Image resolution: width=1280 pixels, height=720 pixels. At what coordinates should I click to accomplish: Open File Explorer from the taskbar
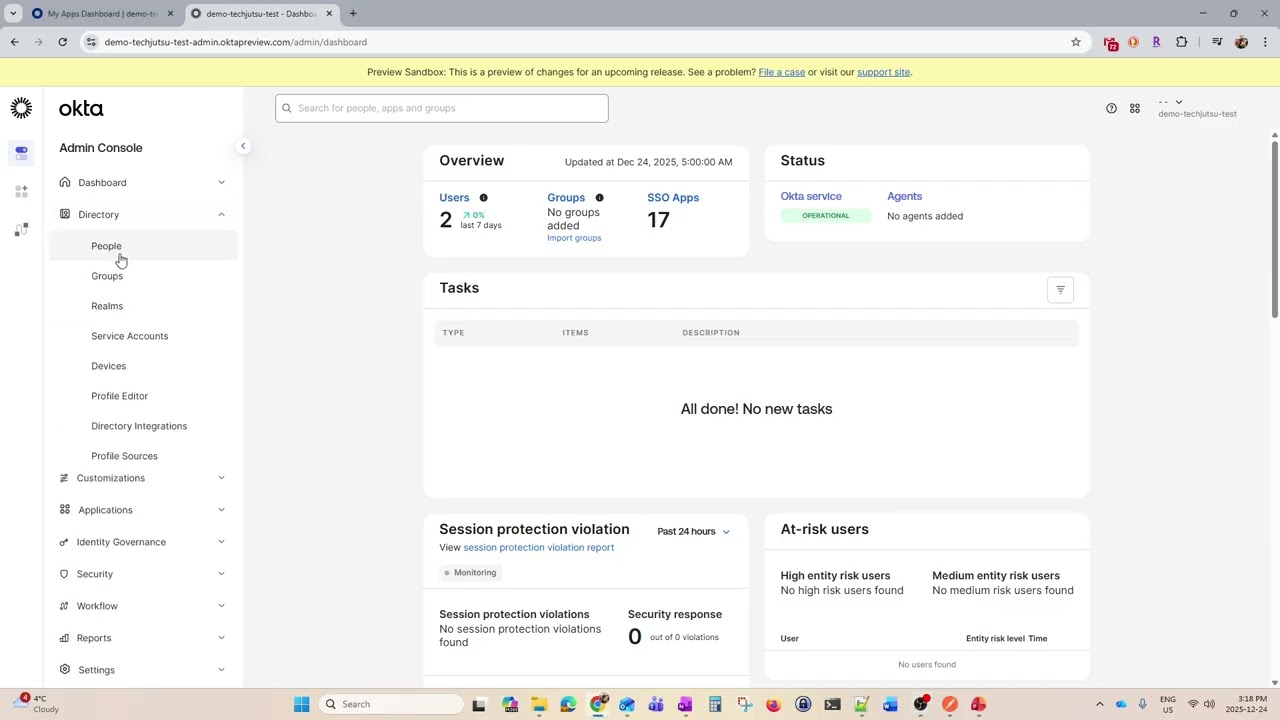539,704
